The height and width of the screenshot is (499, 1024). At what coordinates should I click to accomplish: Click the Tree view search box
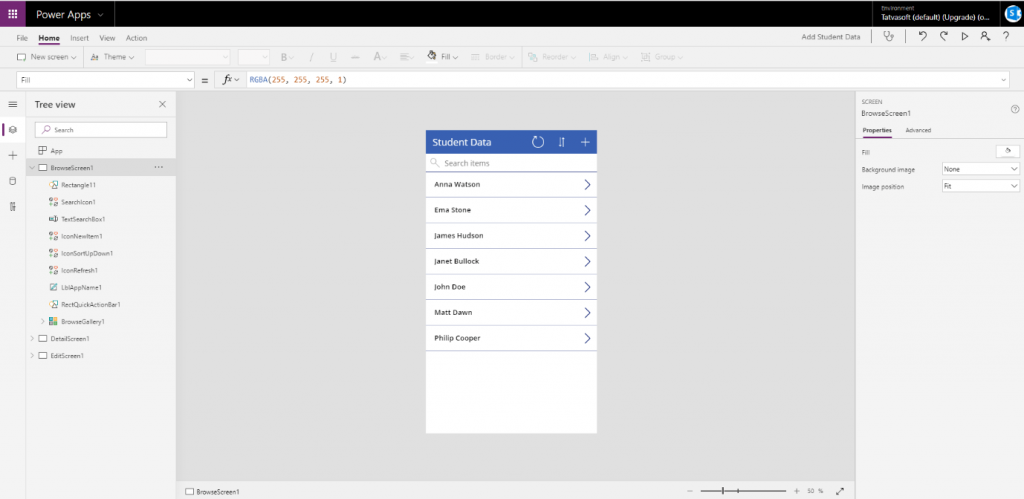coord(101,130)
